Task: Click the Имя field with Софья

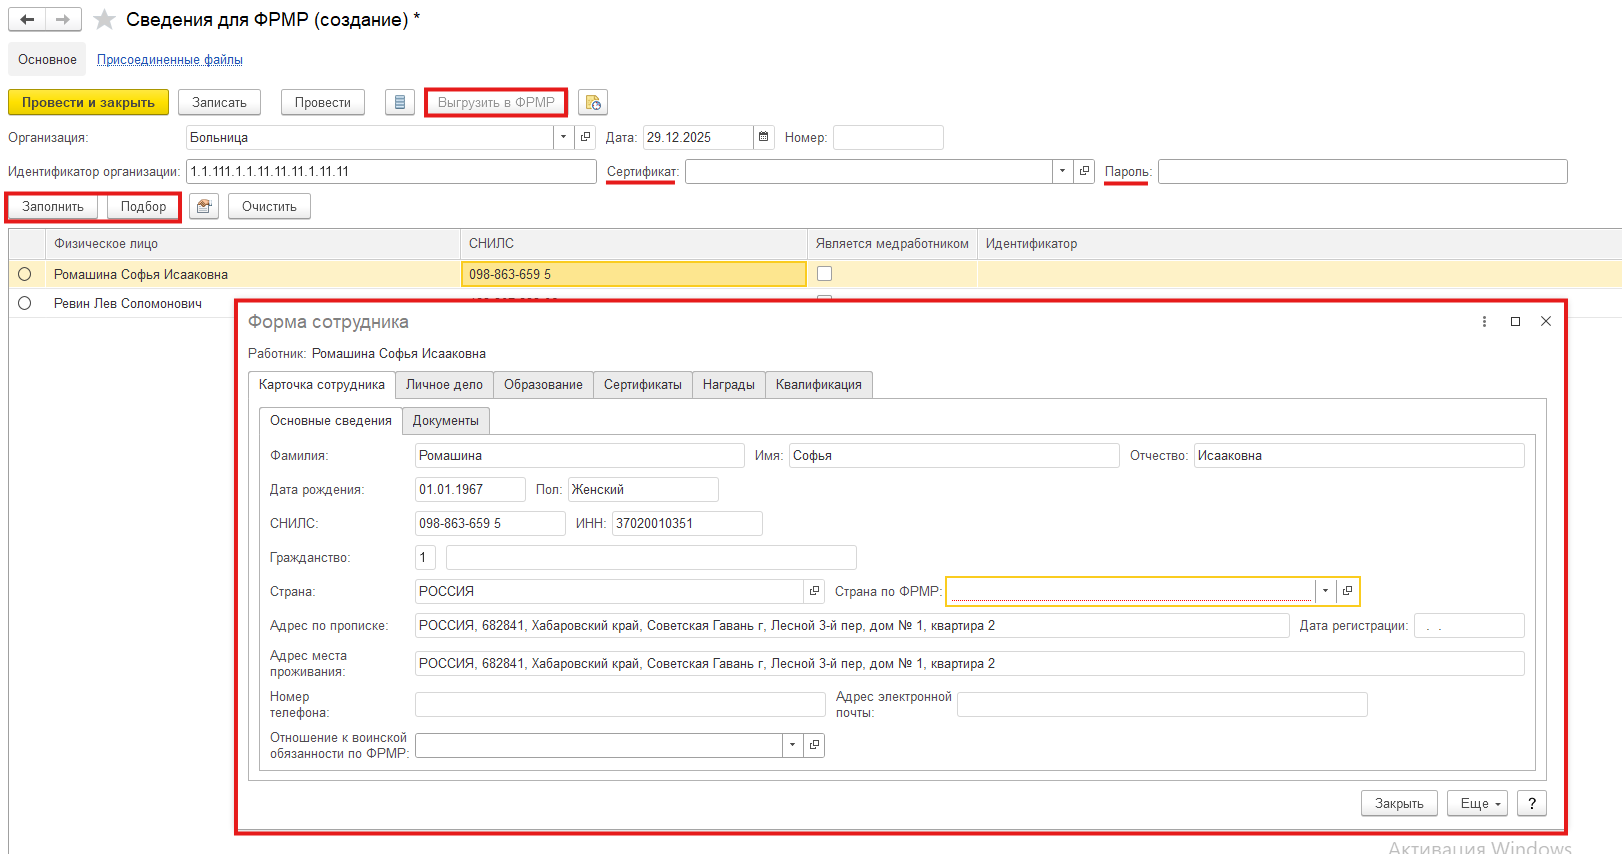Action: (954, 455)
